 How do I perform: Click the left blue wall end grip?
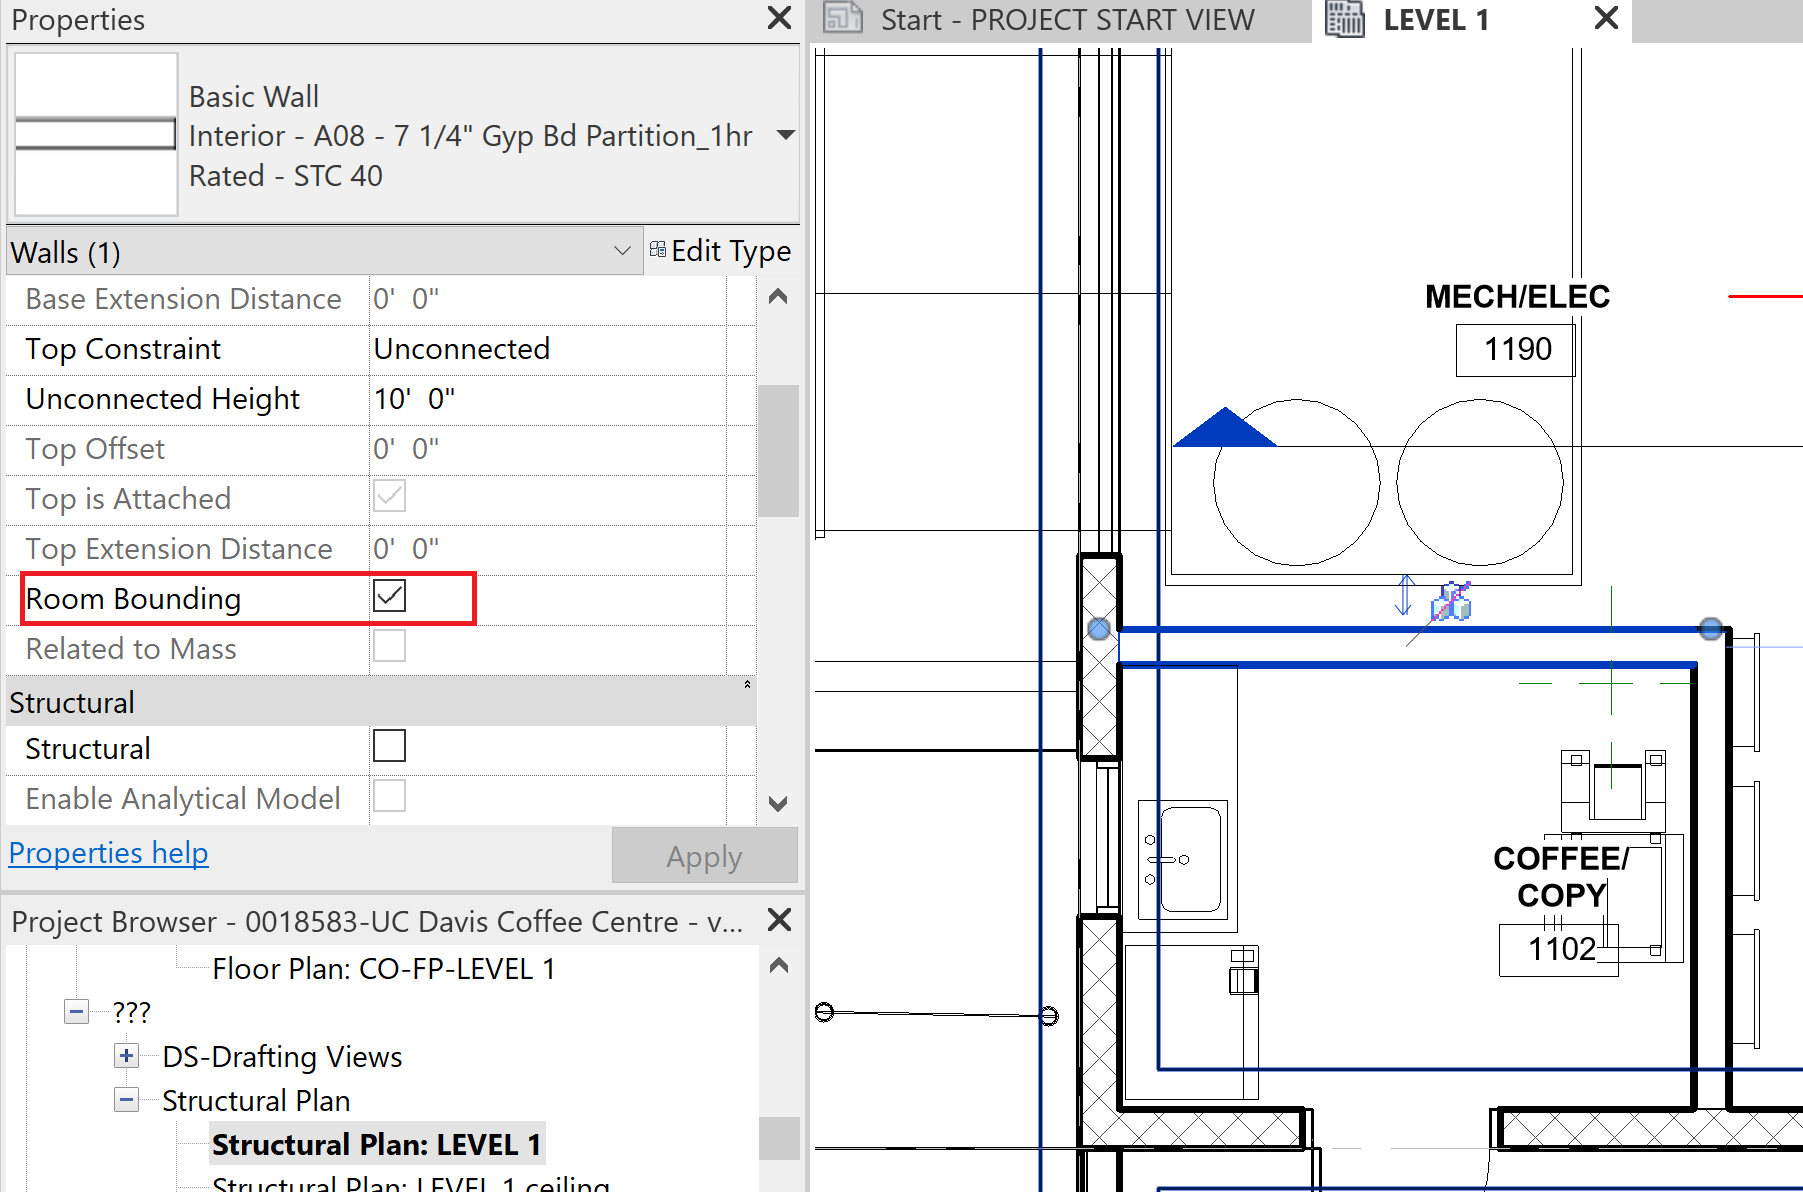1099,629
